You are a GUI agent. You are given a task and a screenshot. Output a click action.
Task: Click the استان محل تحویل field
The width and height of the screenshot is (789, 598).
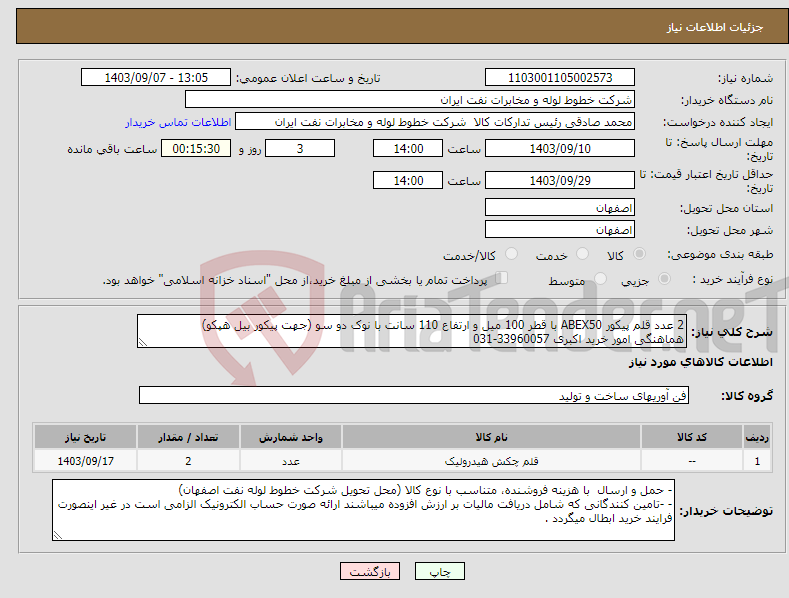tap(560, 207)
